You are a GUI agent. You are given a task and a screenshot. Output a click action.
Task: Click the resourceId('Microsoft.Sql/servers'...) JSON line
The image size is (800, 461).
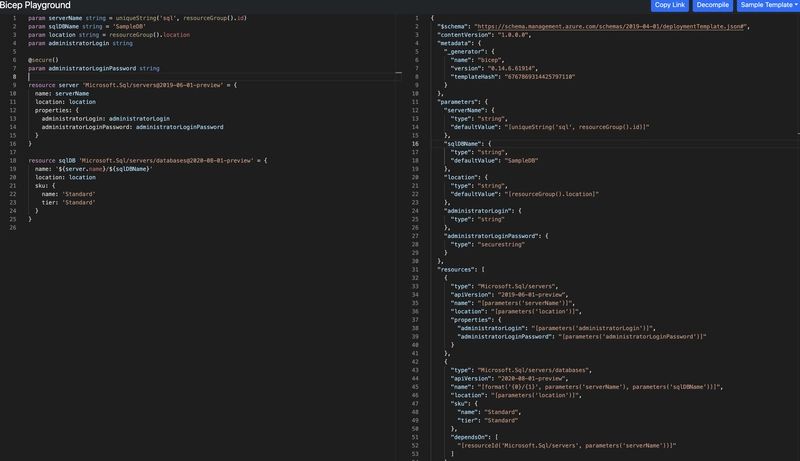[567, 446]
